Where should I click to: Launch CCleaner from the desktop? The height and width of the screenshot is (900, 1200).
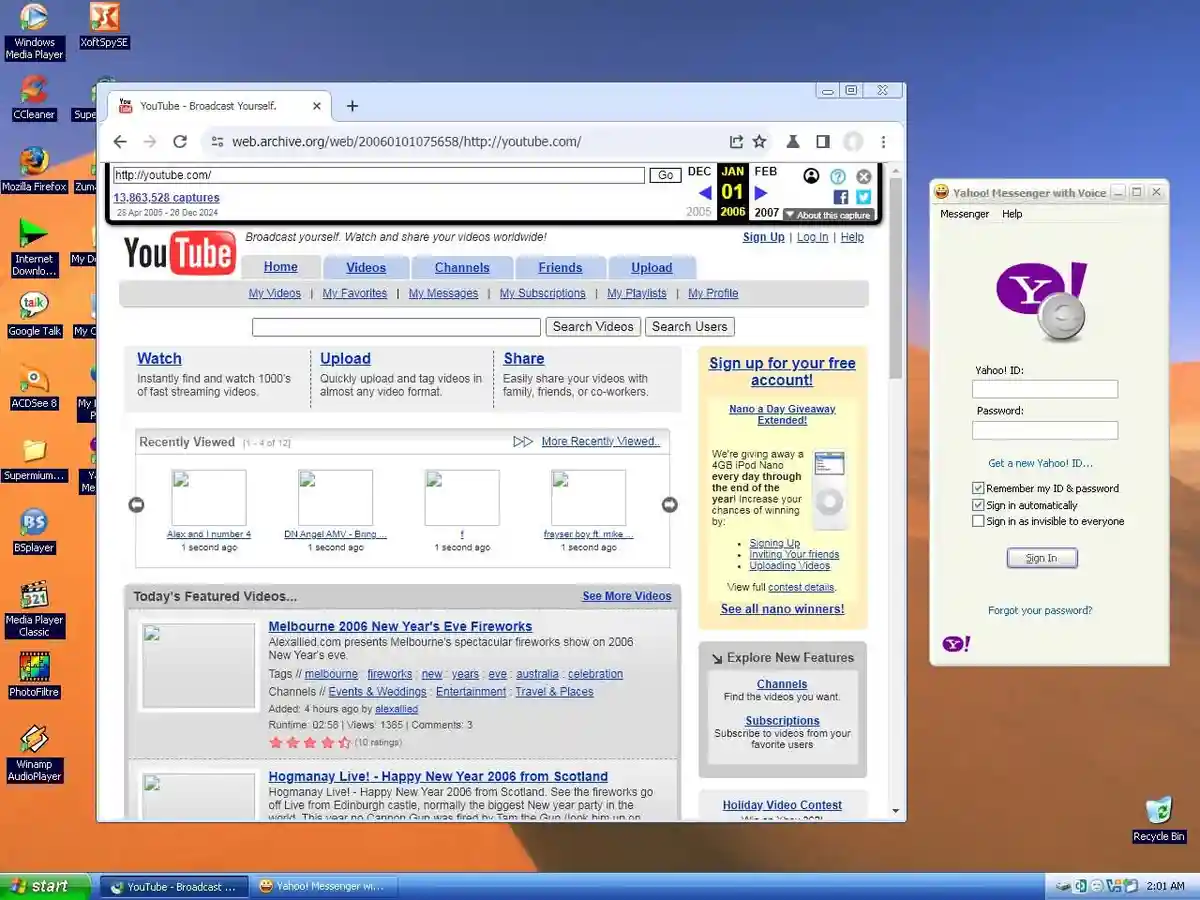click(34, 98)
